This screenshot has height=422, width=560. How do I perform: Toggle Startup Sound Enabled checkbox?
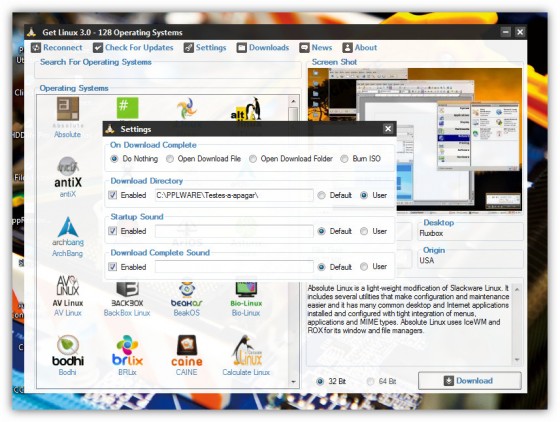point(113,231)
